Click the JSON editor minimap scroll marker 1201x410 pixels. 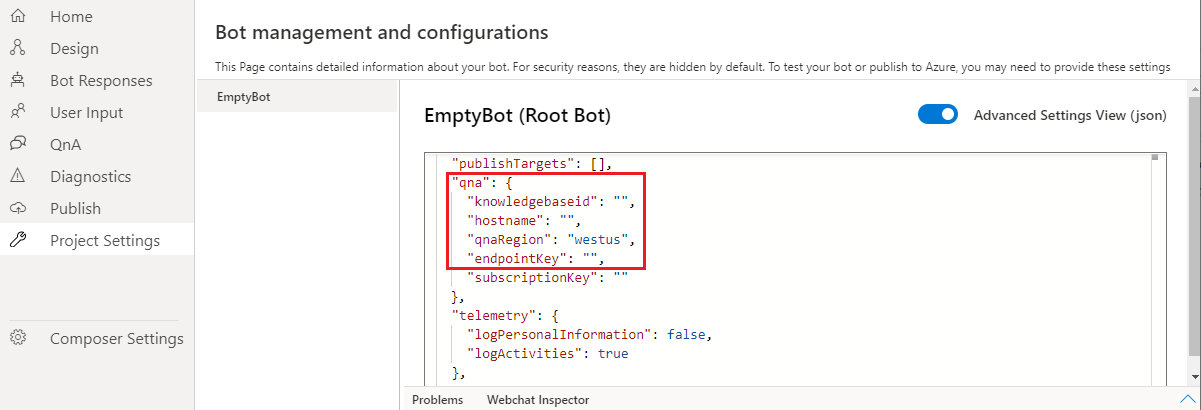tap(1154, 157)
